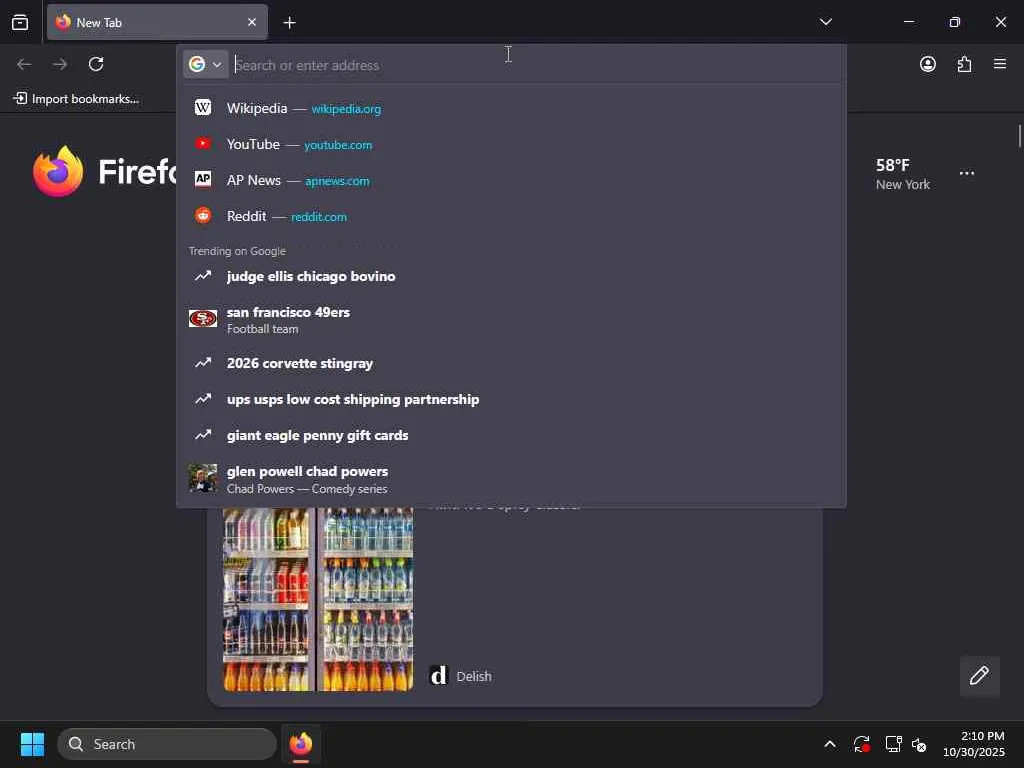The height and width of the screenshot is (768, 1024).
Task: Select the Wikipedia suggestion row
Action: (x=511, y=108)
